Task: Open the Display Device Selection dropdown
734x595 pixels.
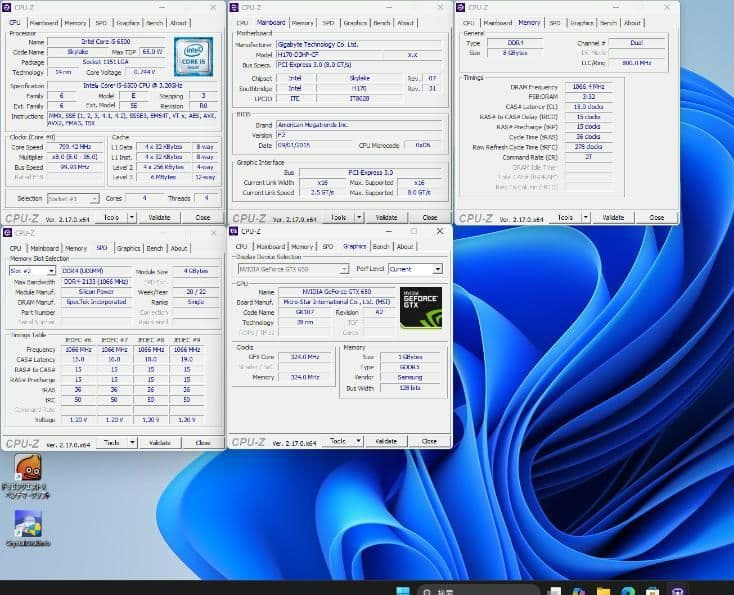Action: (293, 269)
